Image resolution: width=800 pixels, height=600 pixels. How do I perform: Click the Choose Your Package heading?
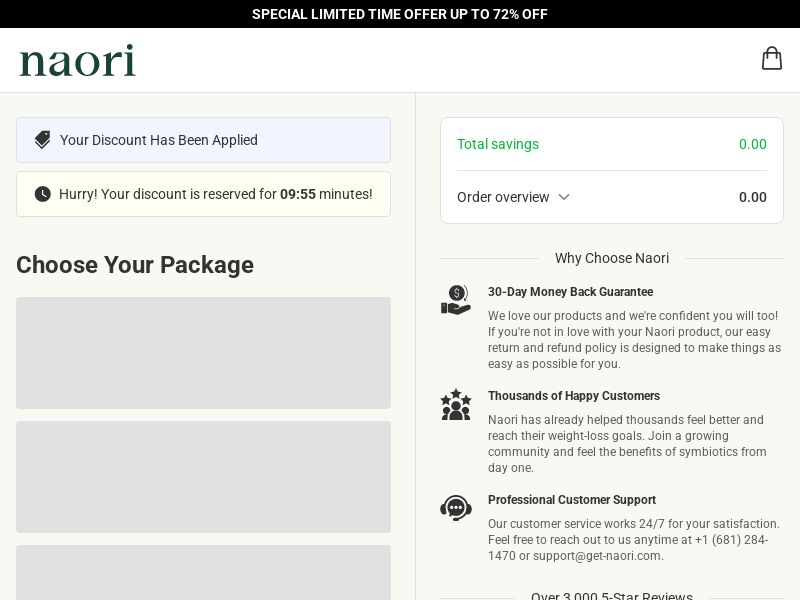tap(134, 265)
